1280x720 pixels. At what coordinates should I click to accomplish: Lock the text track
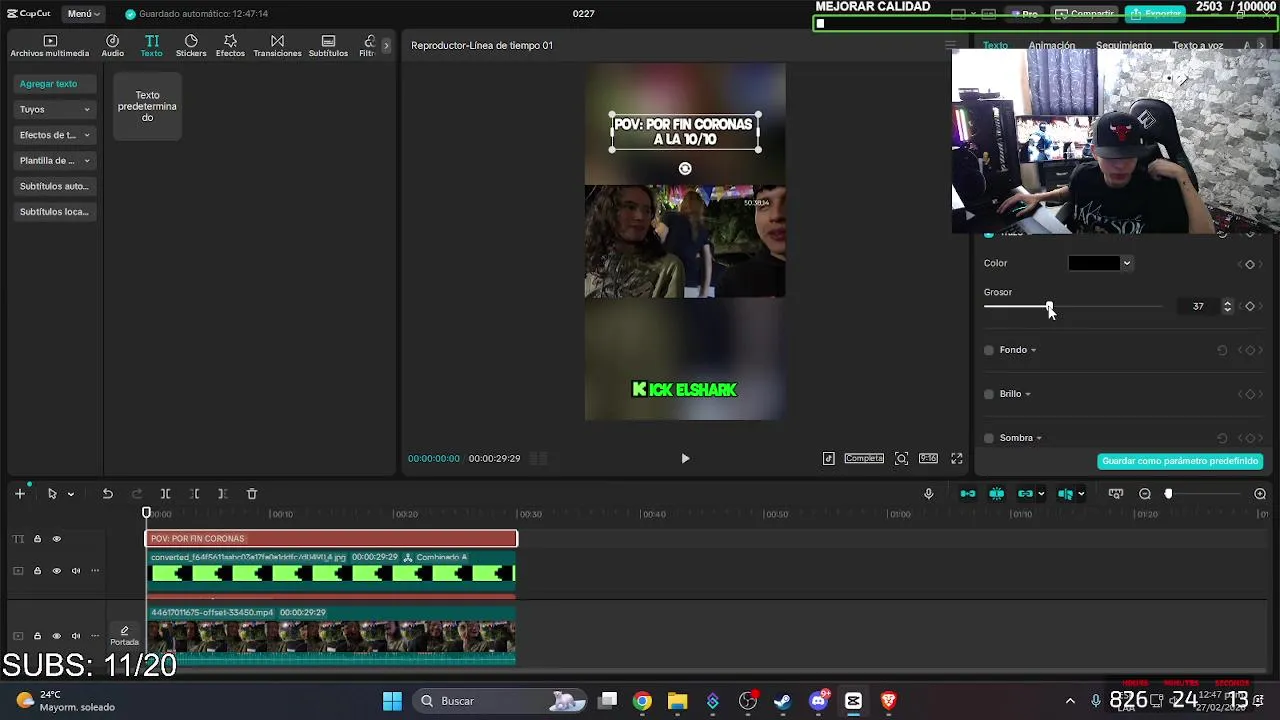click(37, 540)
